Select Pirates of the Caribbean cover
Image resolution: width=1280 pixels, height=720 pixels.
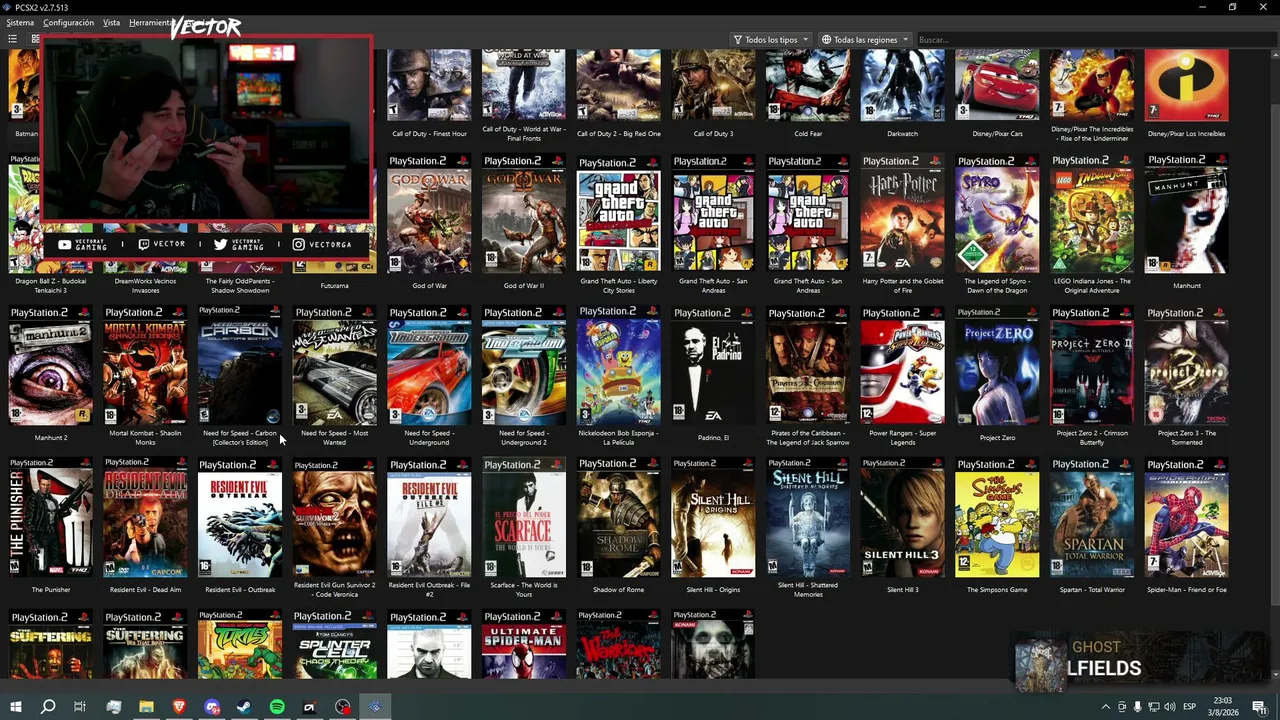(x=808, y=366)
